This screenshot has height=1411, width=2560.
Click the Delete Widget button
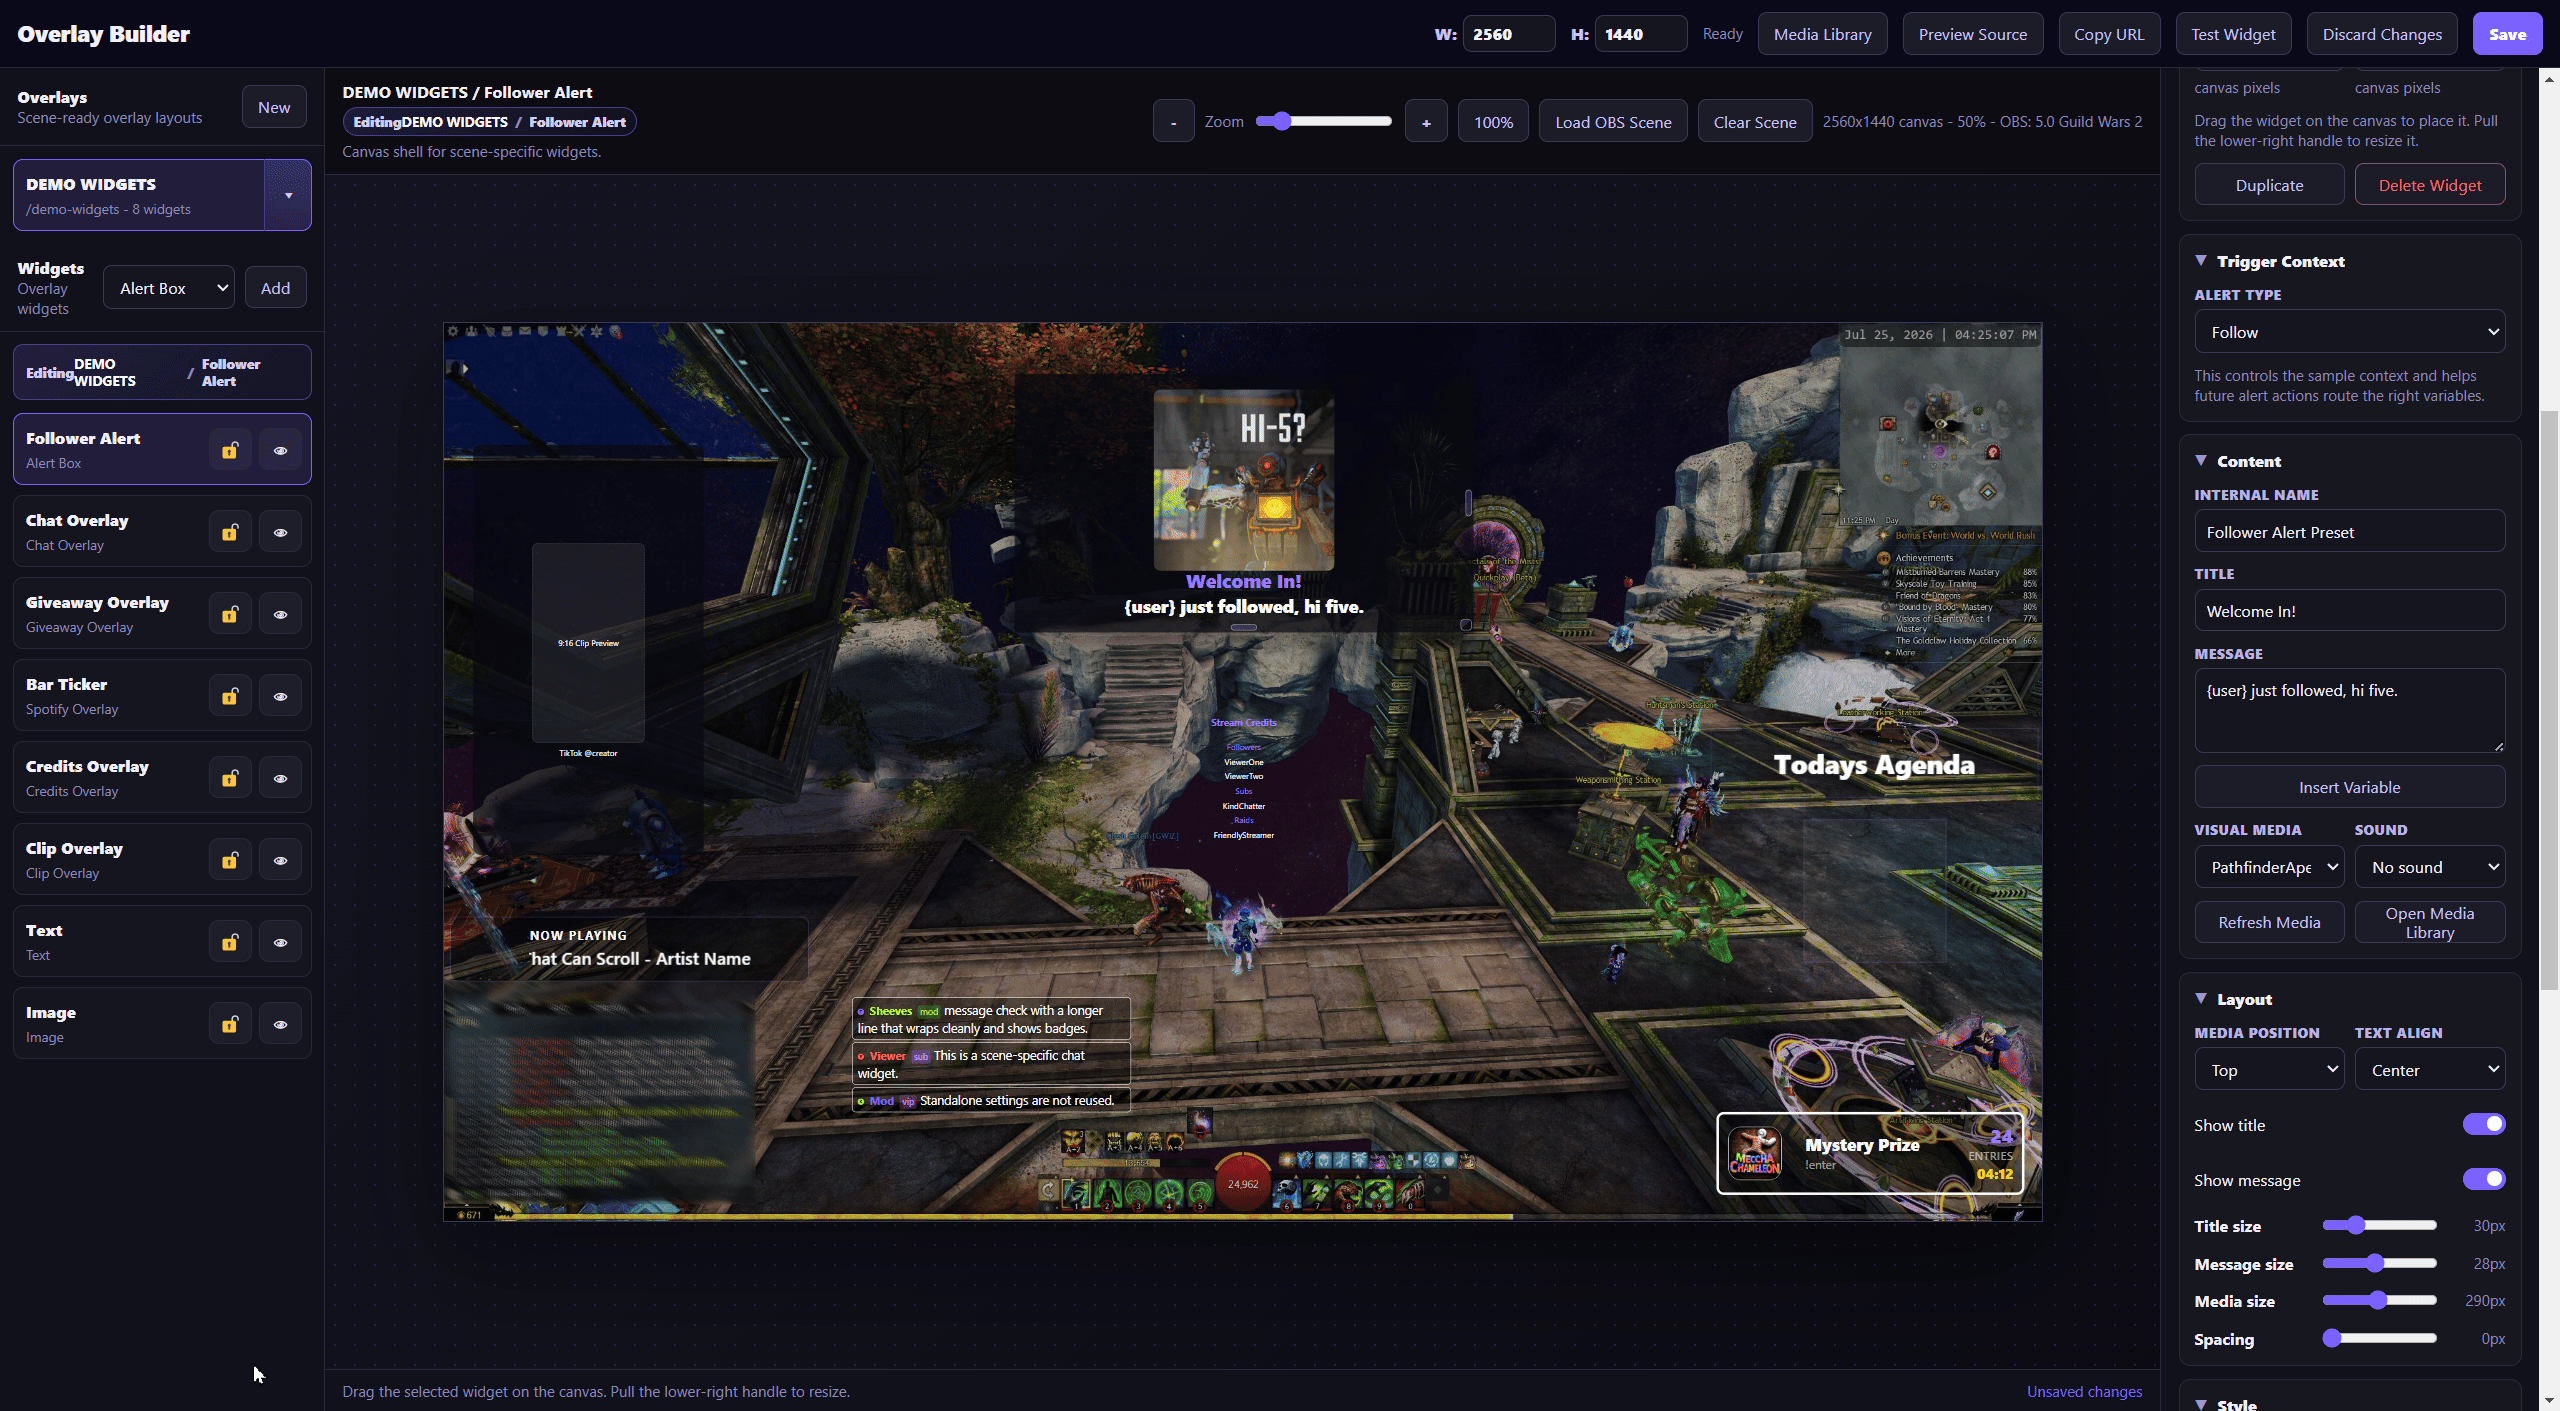[2430, 185]
